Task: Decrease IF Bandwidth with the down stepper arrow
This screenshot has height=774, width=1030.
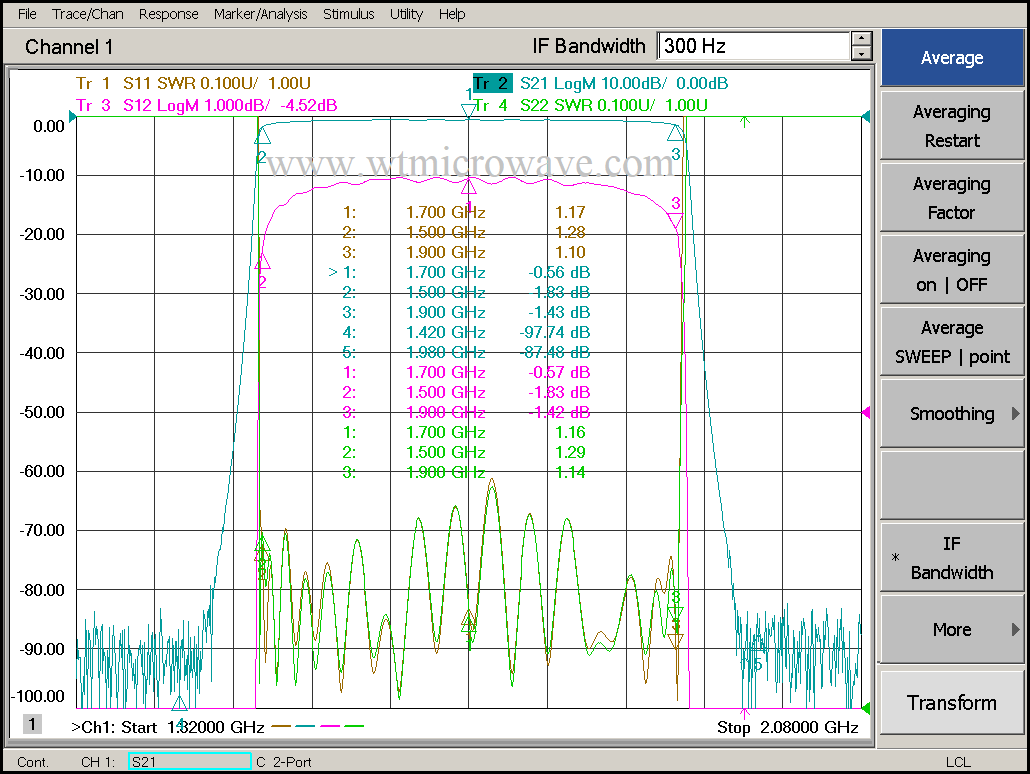Action: (x=862, y=52)
